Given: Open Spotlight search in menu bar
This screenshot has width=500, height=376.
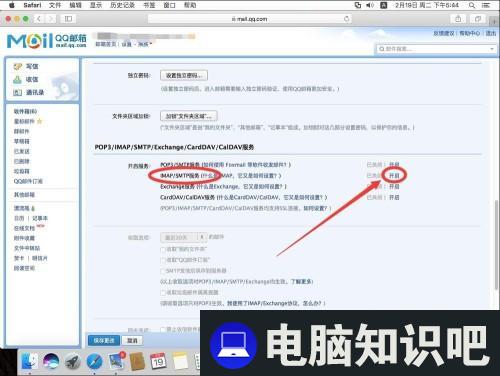Looking at the screenshot, I should [472, 5].
